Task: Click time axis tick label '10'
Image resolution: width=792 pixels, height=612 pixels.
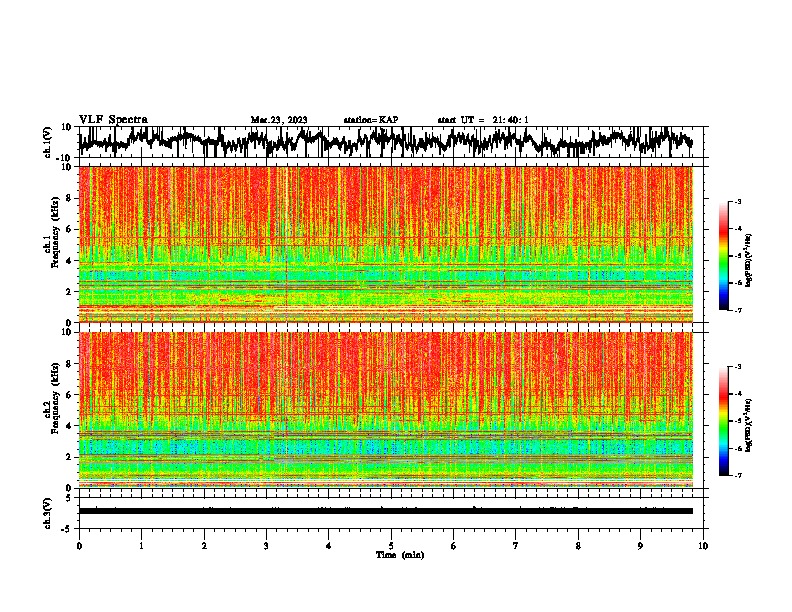Action: (x=703, y=546)
